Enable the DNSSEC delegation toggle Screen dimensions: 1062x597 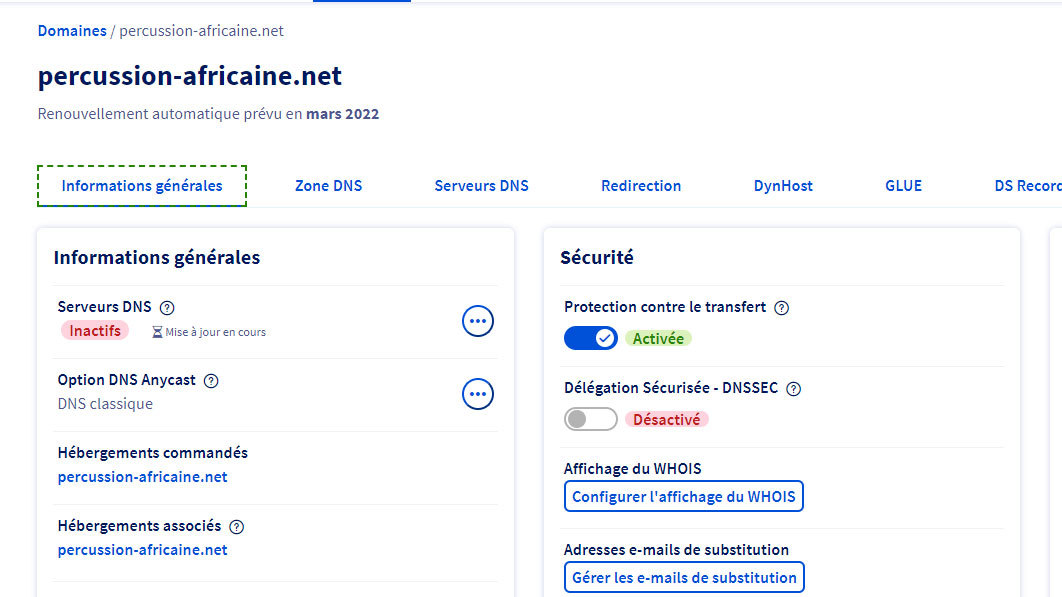(591, 419)
